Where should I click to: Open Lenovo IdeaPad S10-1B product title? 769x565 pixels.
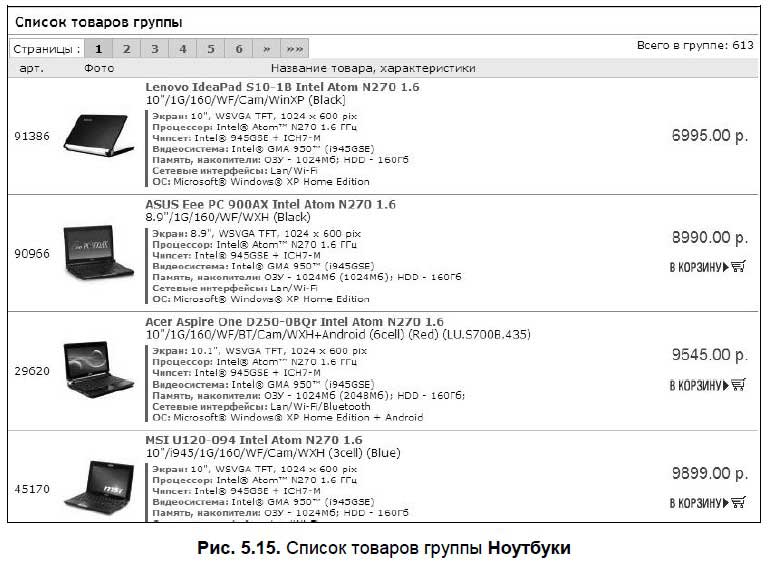[282, 87]
